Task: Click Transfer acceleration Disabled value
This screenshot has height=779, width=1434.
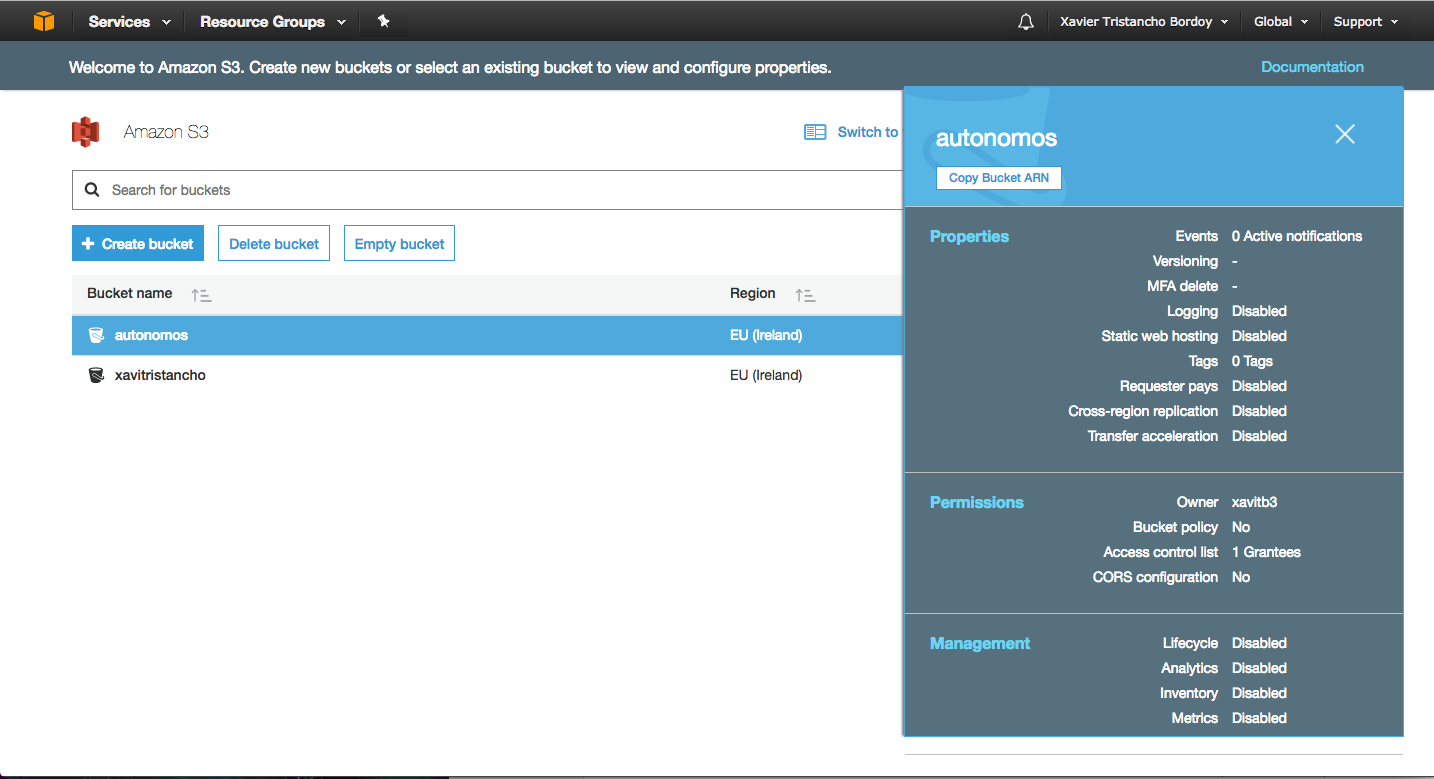Action: [x=1259, y=436]
